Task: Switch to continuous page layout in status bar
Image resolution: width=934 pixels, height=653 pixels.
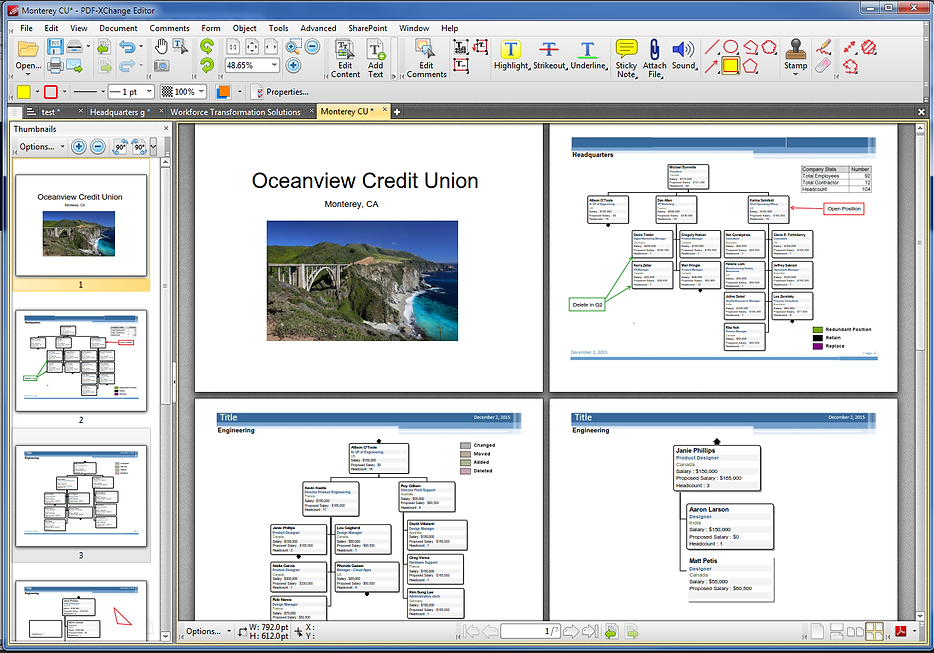Action: coord(836,632)
